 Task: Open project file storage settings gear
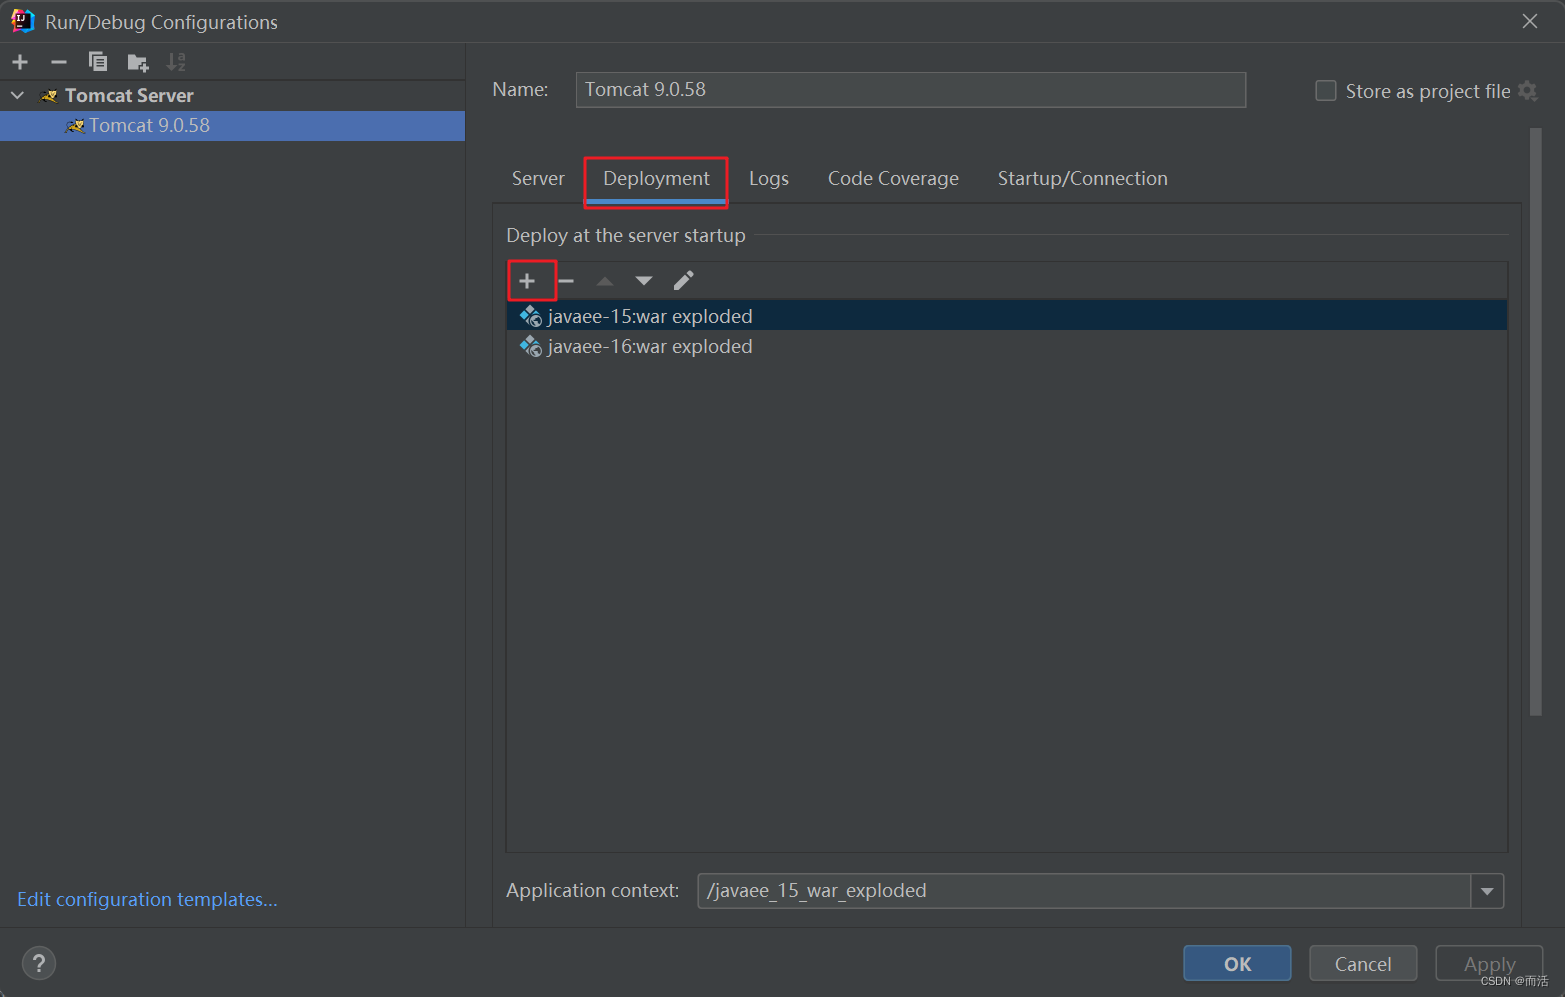[1527, 91]
